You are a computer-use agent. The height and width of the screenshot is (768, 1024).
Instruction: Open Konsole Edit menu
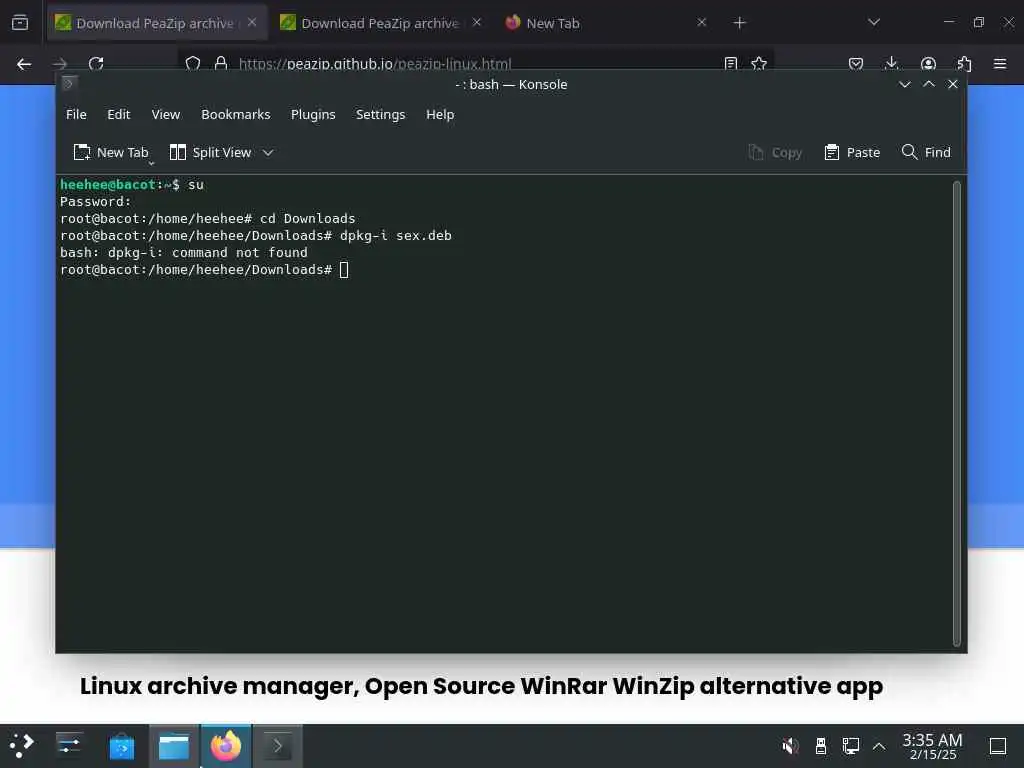[118, 114]
